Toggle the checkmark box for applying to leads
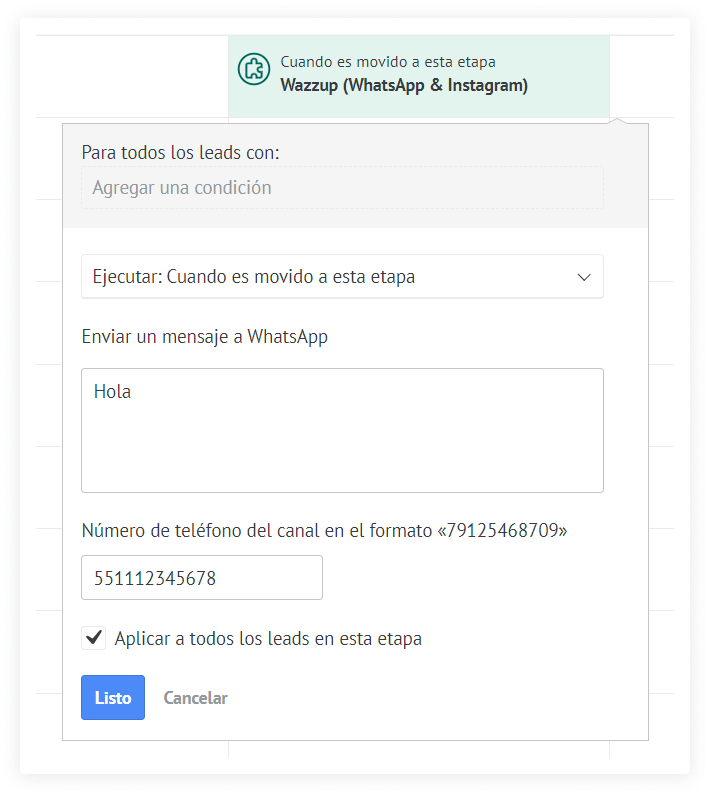This screenshot has height=796, width=710. point(94,638)
